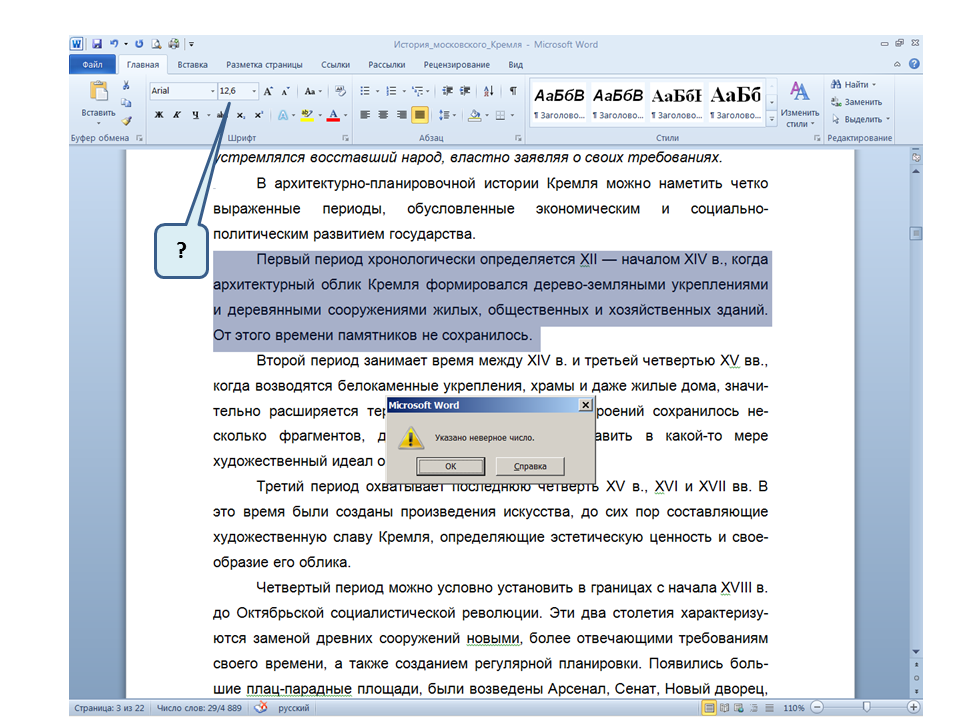960x720 pixels.
Task: Click the Format Painter brush icon
Action: click(127, 120)
